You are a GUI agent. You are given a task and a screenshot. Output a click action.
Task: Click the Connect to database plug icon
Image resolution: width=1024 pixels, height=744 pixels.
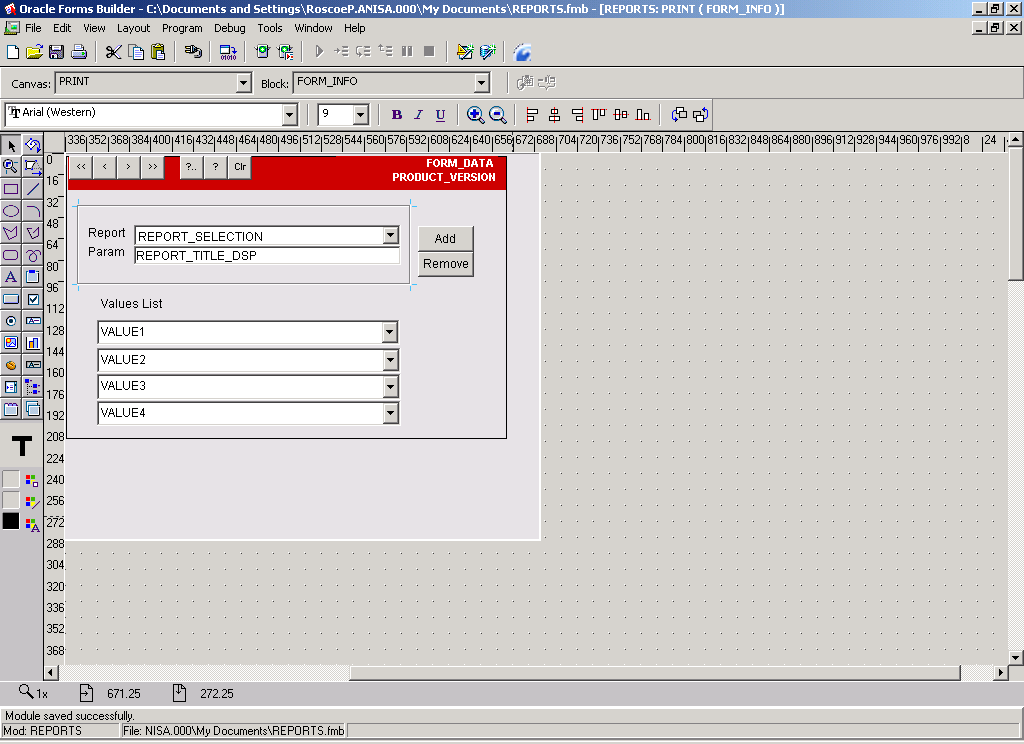point(193,52)
